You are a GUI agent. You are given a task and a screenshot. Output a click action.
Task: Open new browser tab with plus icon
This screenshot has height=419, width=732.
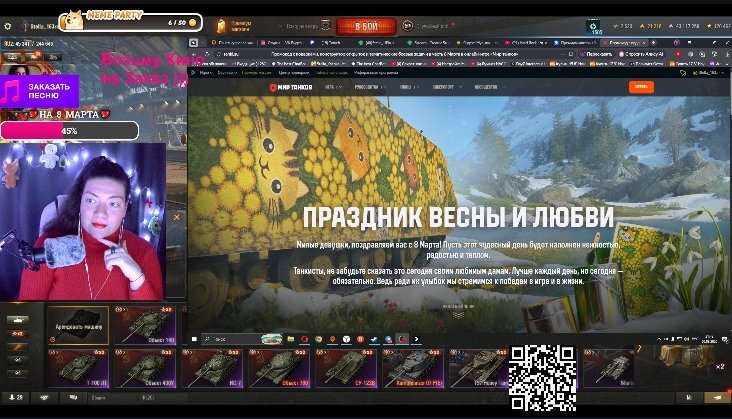654,43
